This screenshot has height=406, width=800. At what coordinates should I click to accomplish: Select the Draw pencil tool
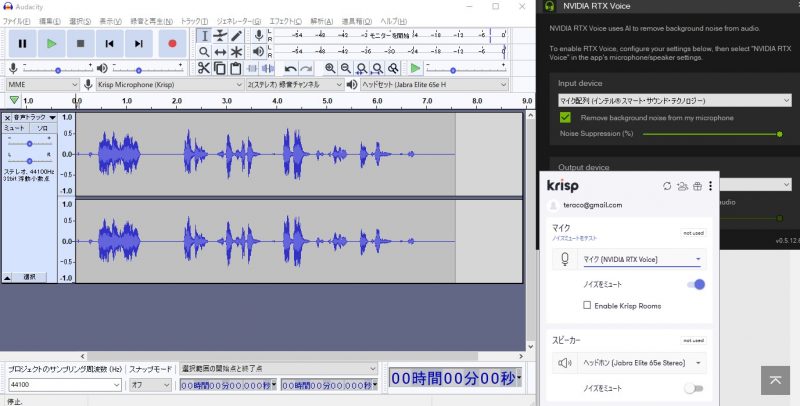pyautogui.click(x=236, y=36)
